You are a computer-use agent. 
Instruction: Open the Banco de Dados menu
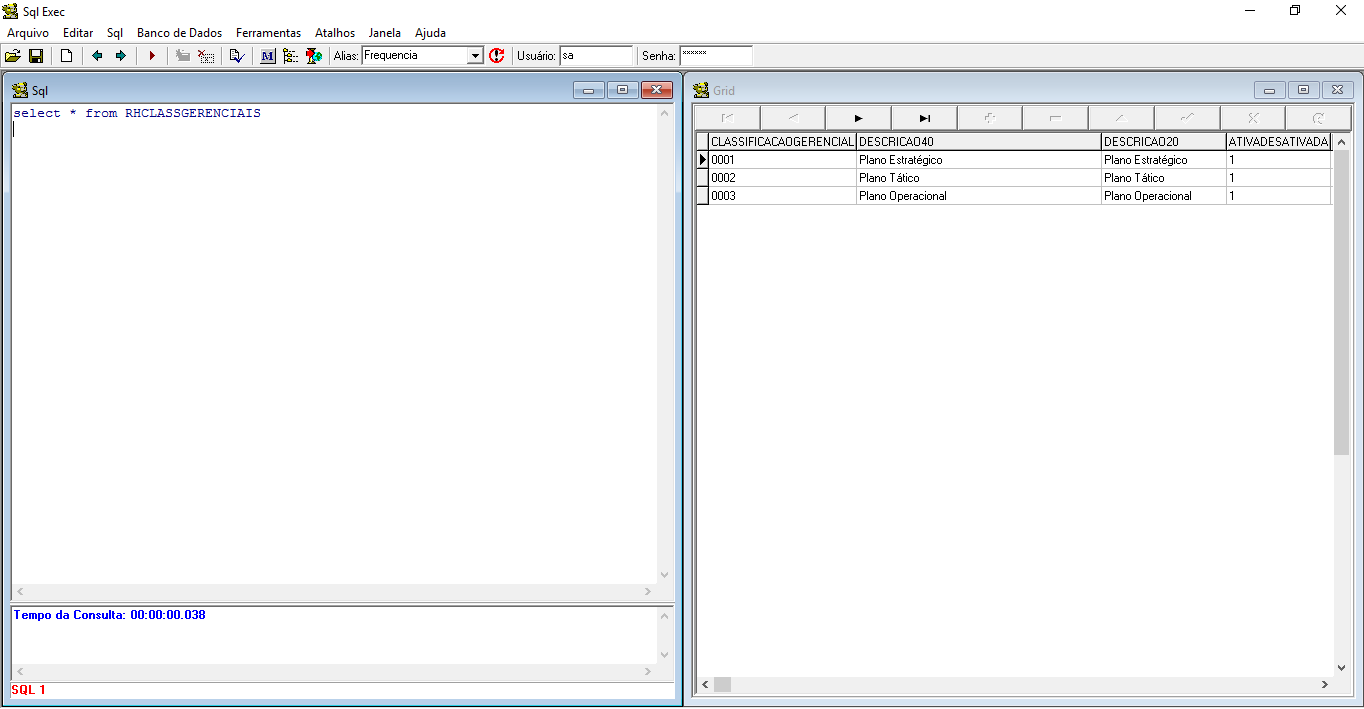click(x=179, y=33)
